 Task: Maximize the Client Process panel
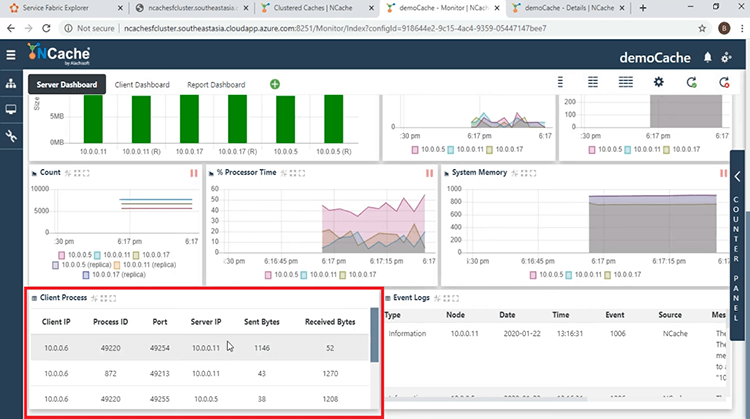[x=113, y=298]
